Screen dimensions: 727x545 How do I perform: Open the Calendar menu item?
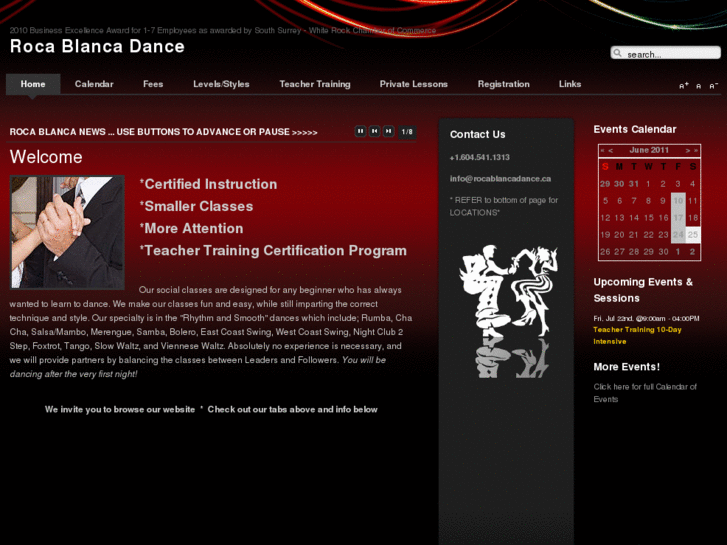point(94,84)
